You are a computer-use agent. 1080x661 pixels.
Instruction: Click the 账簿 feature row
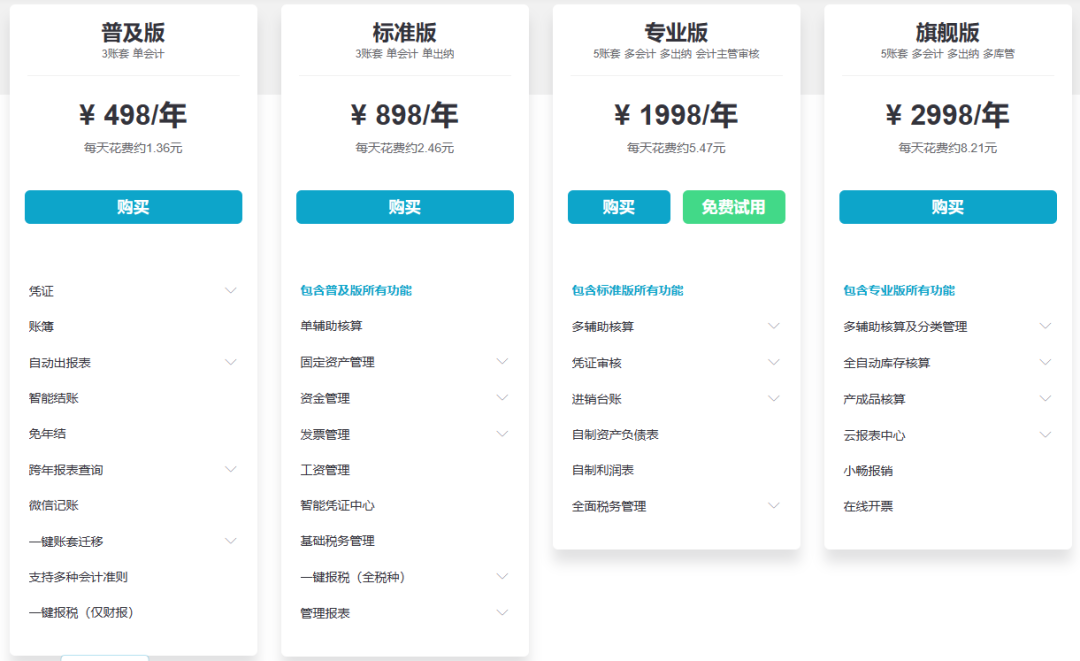(41, 326)
